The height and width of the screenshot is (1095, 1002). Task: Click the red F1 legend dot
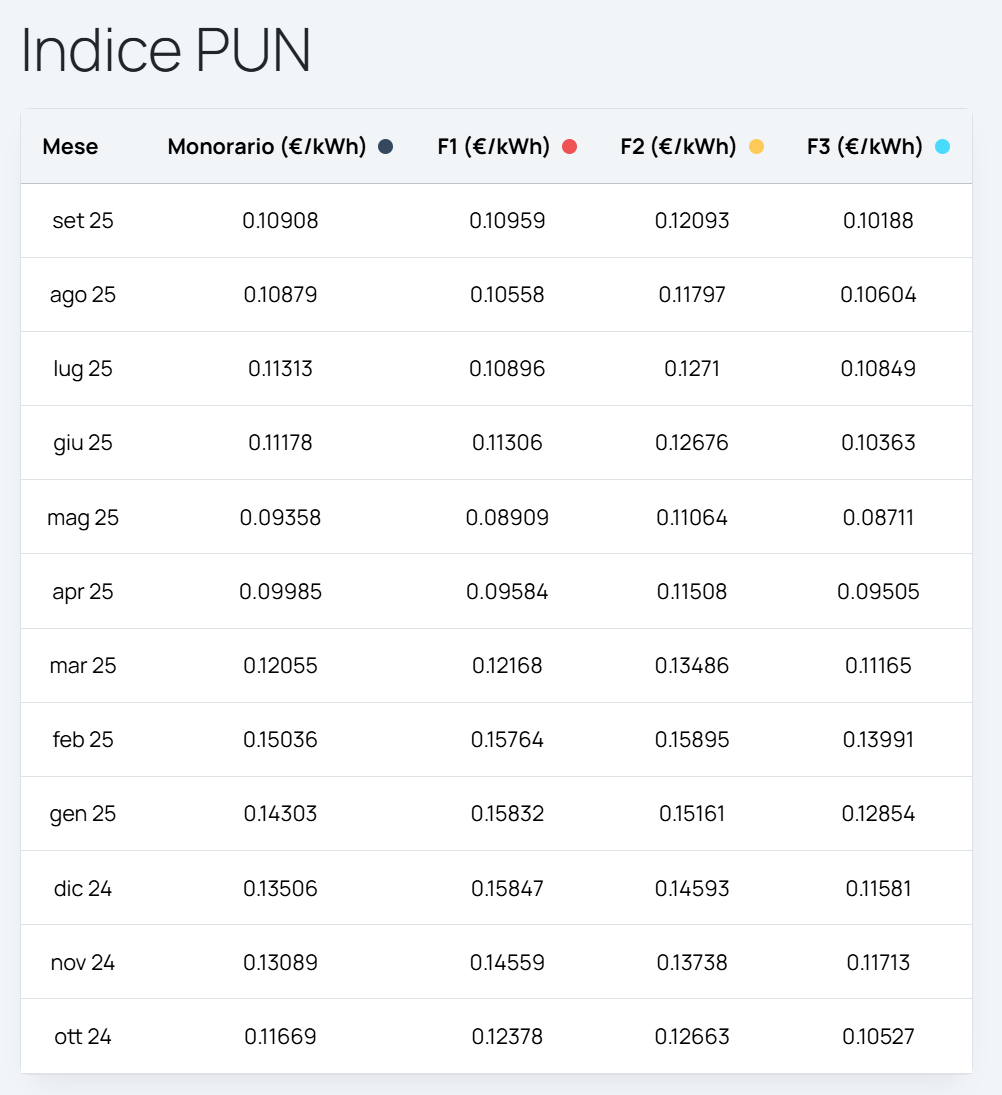tap(570, 147)
